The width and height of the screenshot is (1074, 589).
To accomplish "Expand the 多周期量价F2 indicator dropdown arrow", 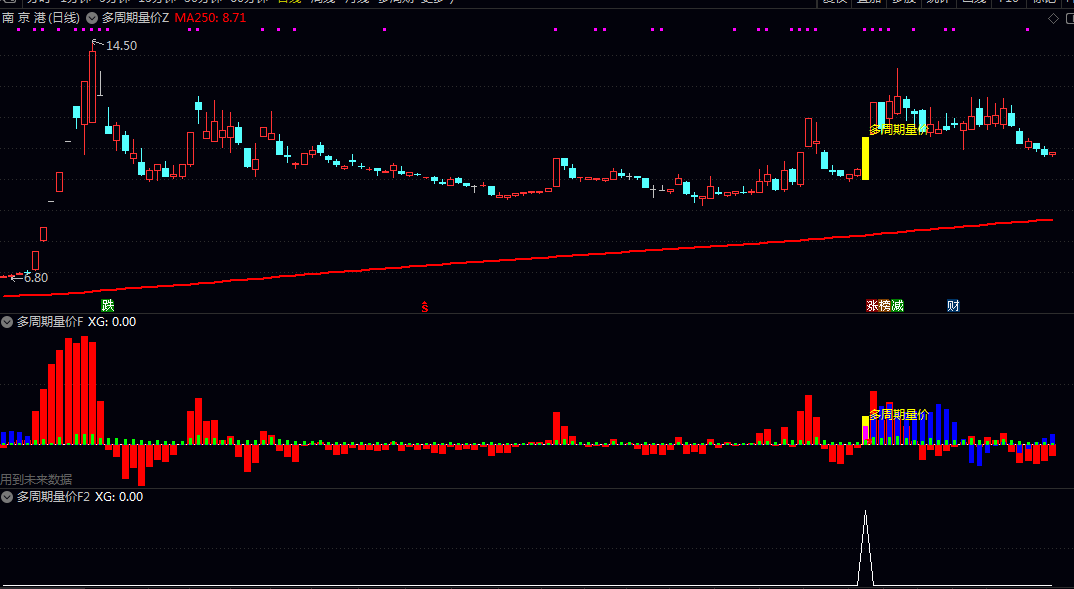I will [x=7, y=497].
